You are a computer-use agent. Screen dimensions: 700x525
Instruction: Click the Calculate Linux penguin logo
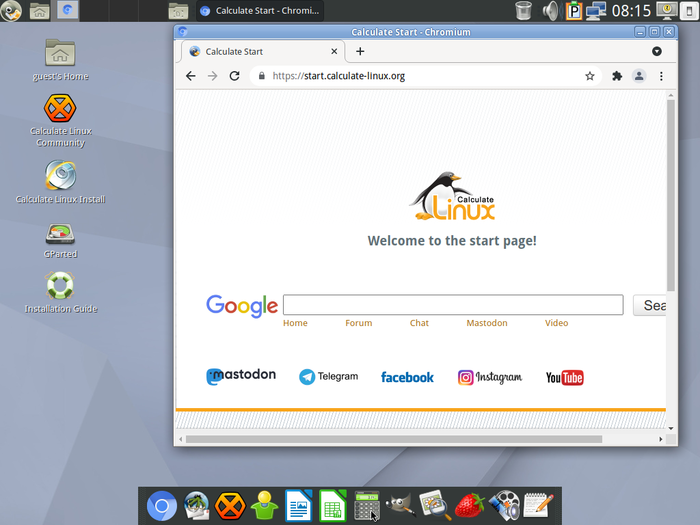(x=452, y=196)
